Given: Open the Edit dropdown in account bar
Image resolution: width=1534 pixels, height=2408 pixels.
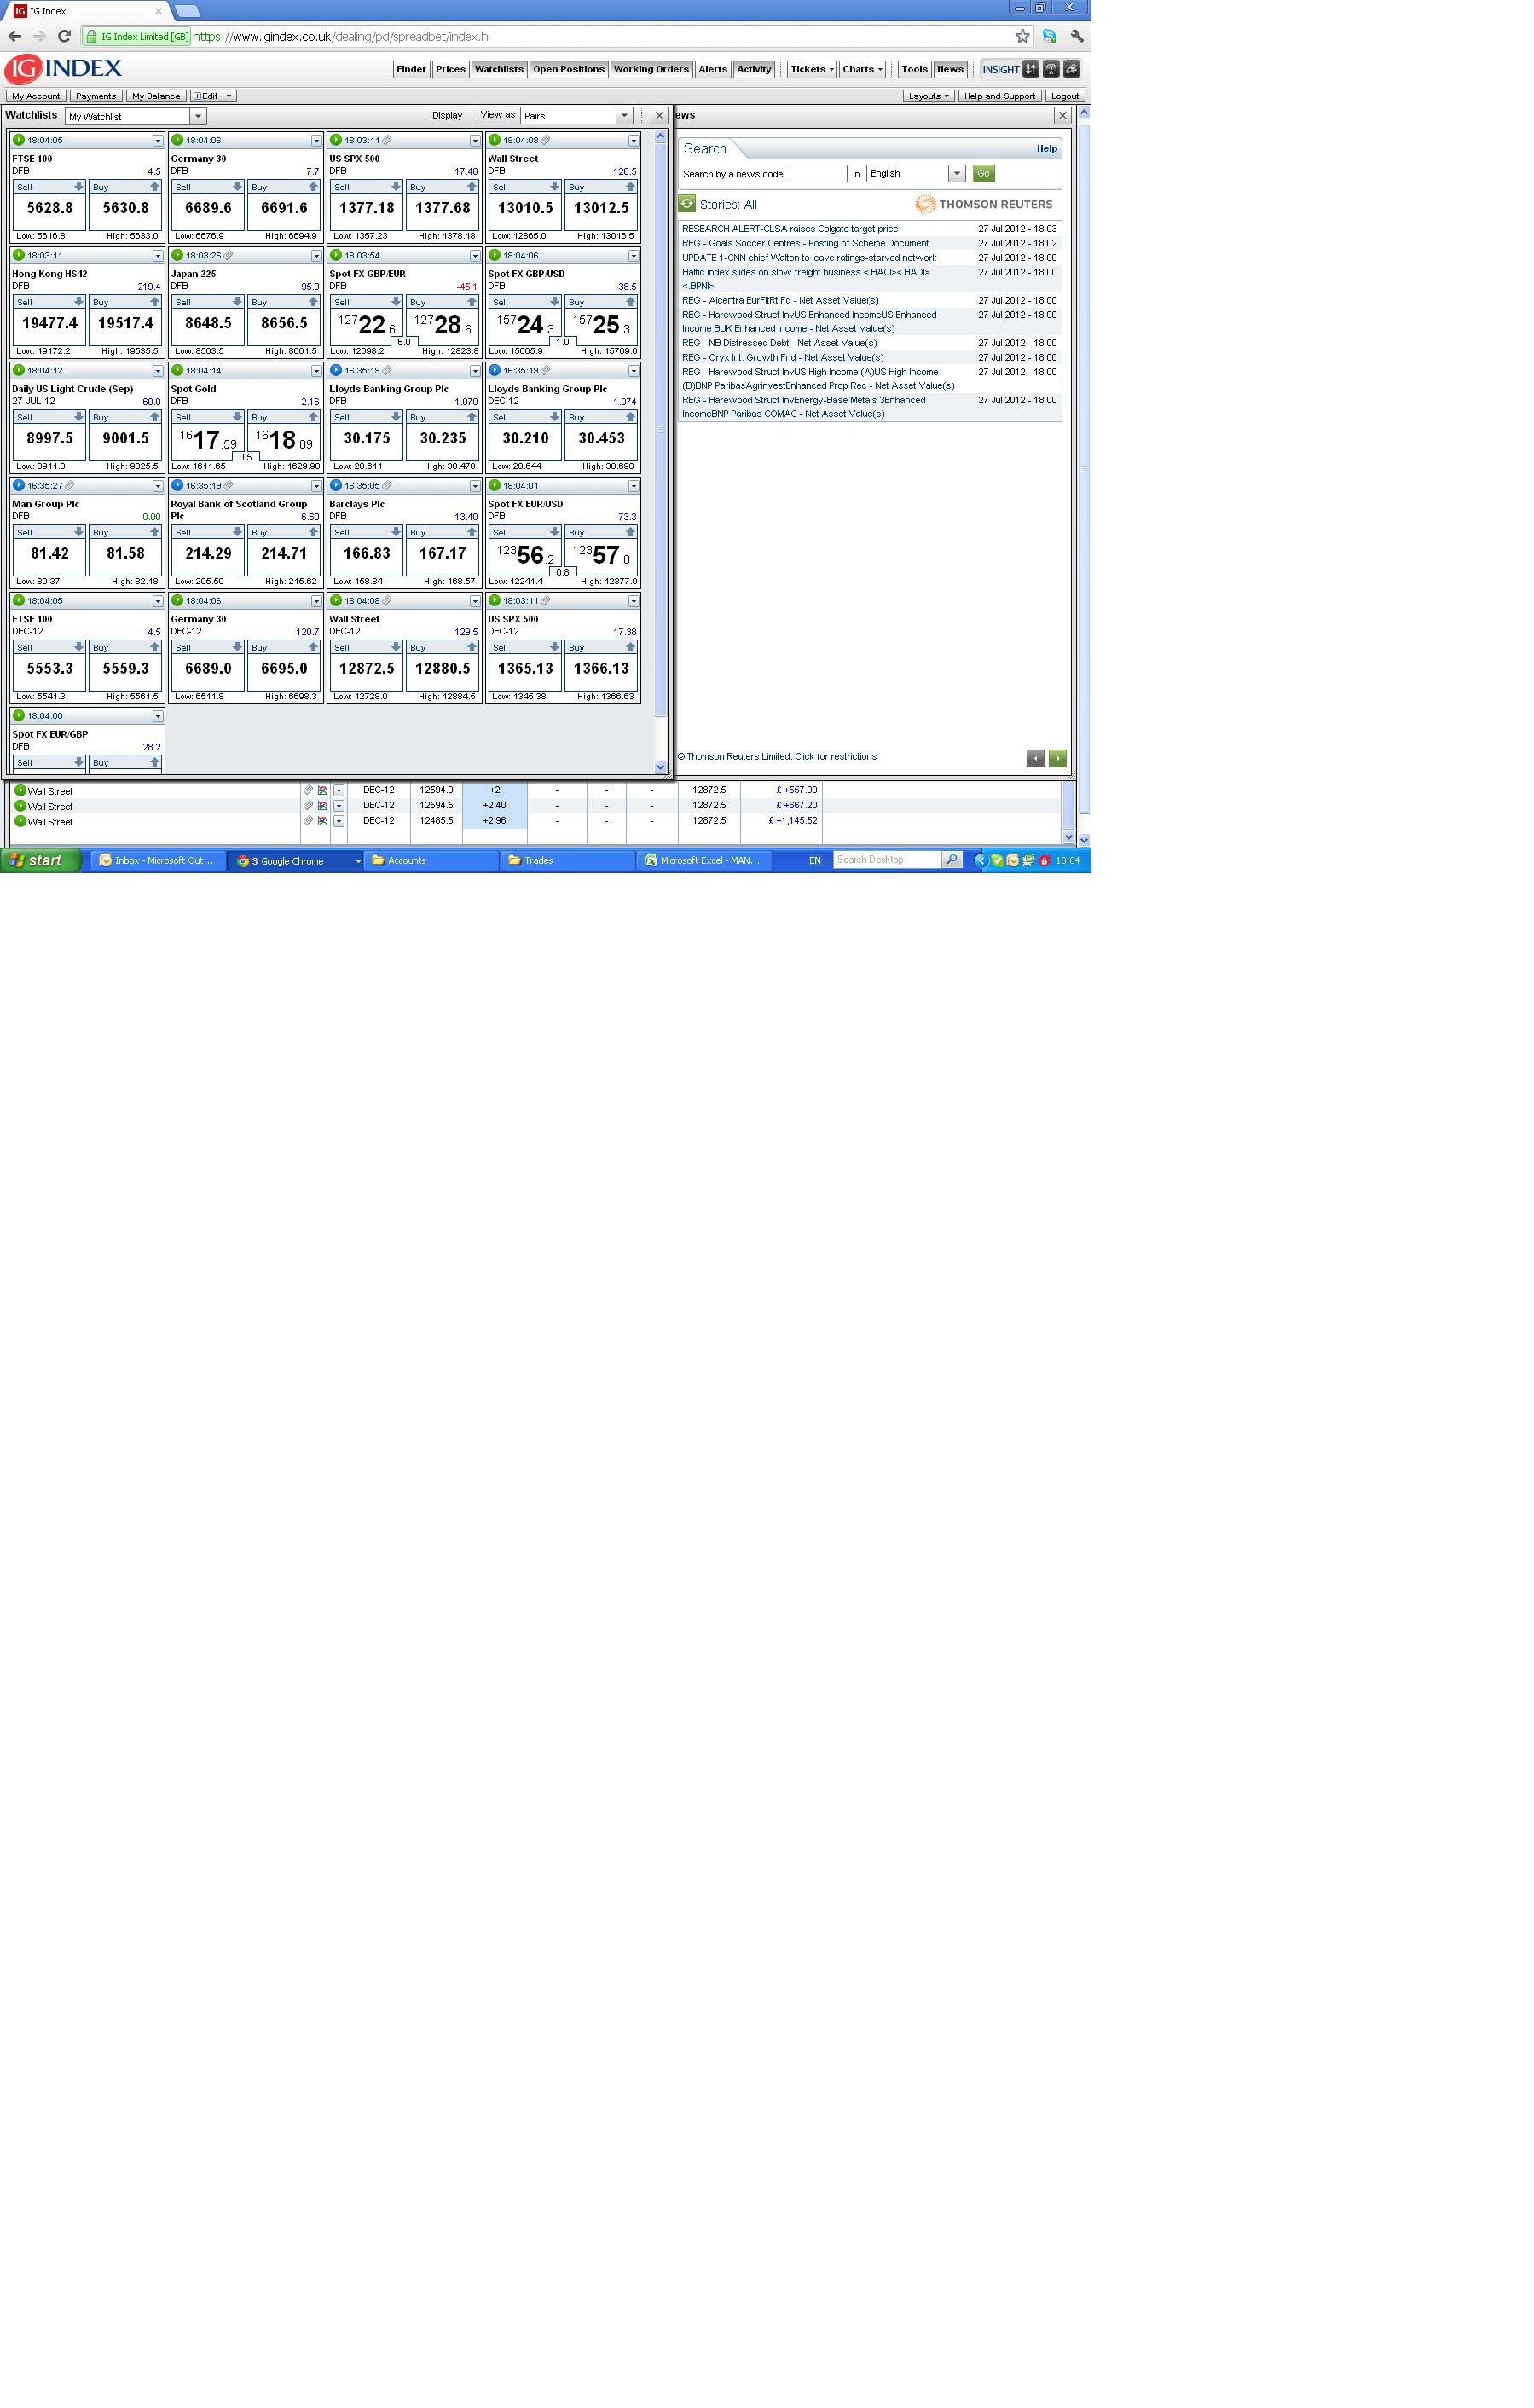Looking at the screenshot, I should [213, 96].
